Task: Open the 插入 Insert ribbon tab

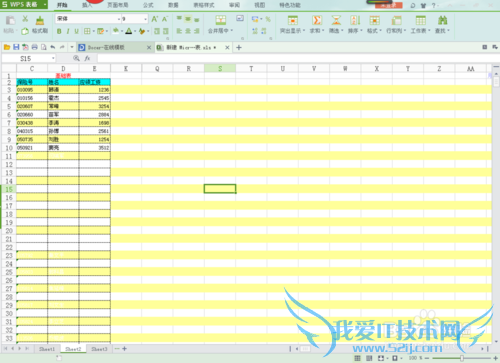Action: tap(87, 5)
